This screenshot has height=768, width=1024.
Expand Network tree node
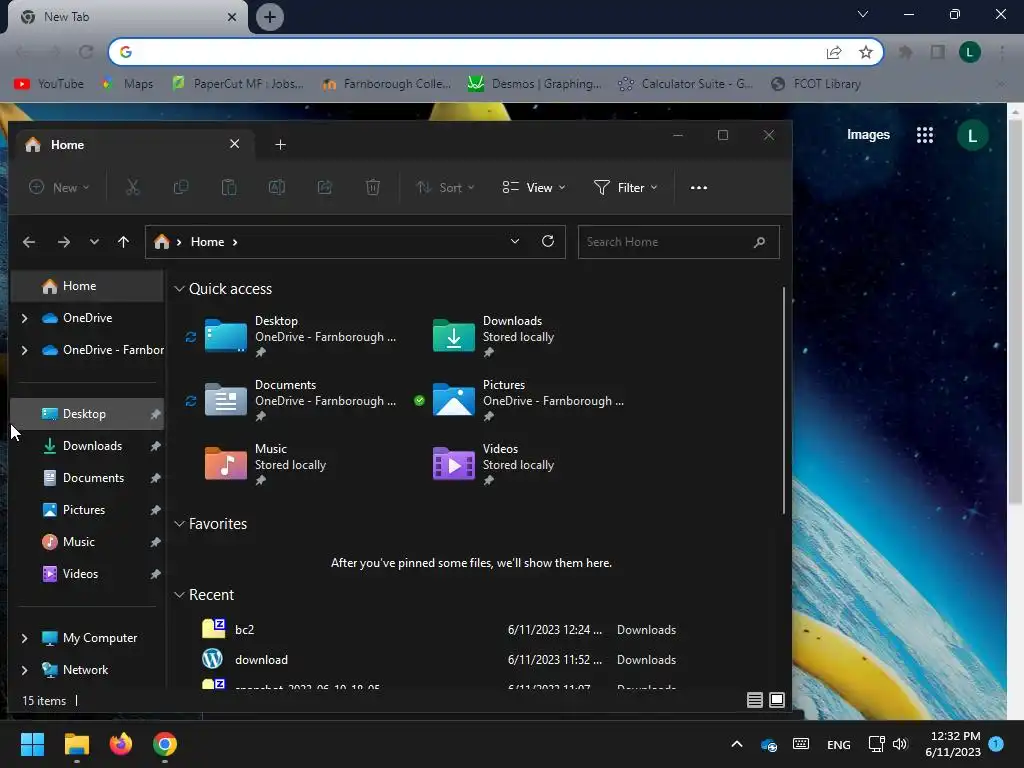(x=24, y=670)
